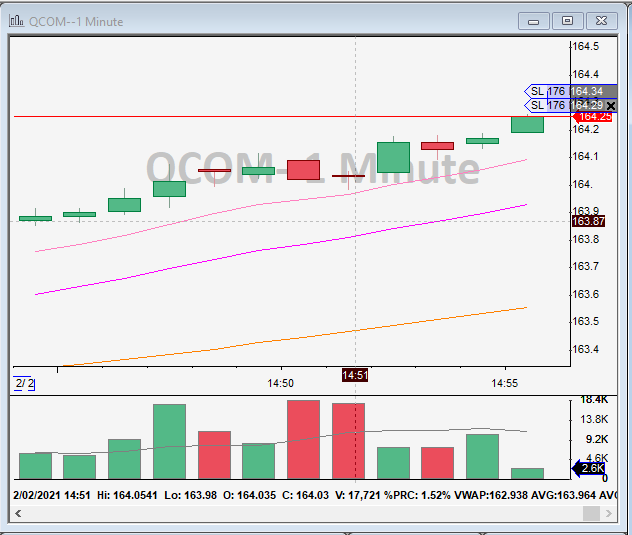Click the horizontal scrollbar thumb

[x=592, y=513]
